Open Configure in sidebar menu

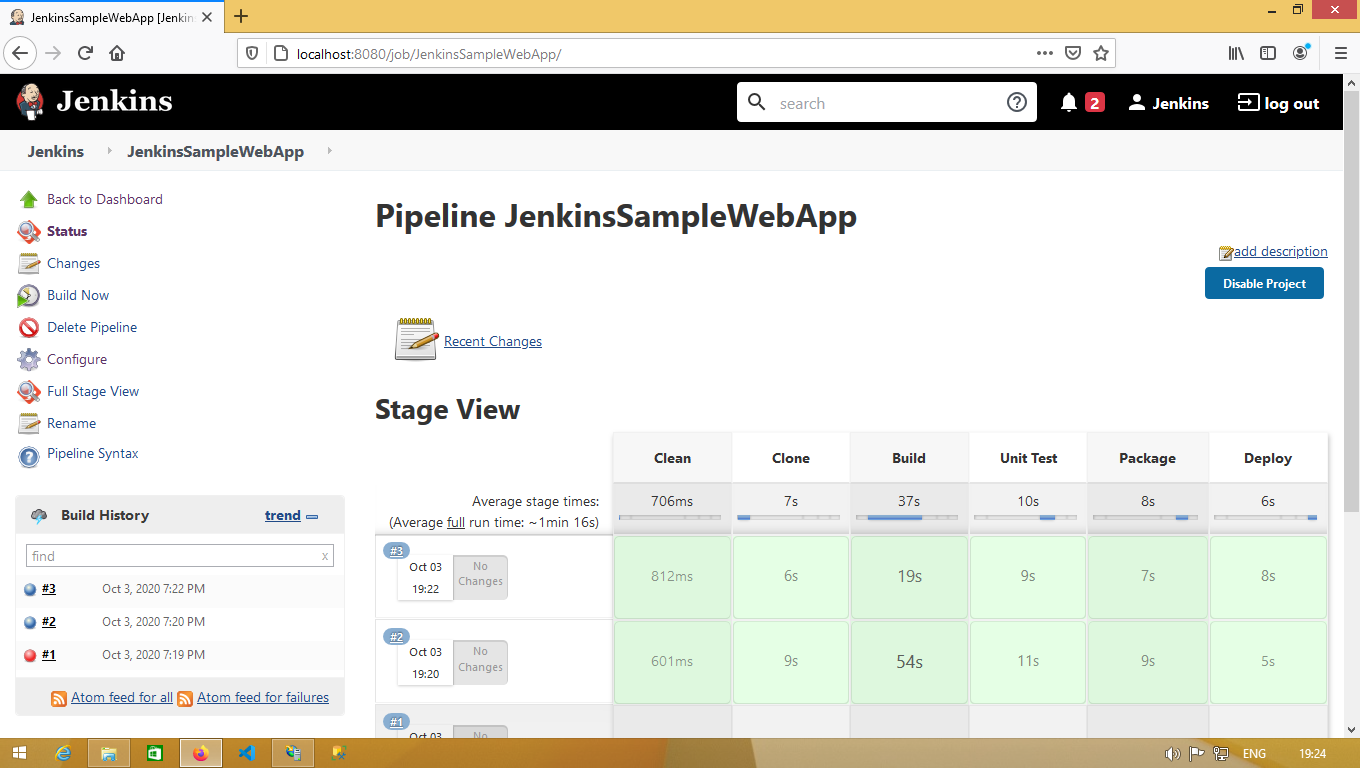[77, 359]
